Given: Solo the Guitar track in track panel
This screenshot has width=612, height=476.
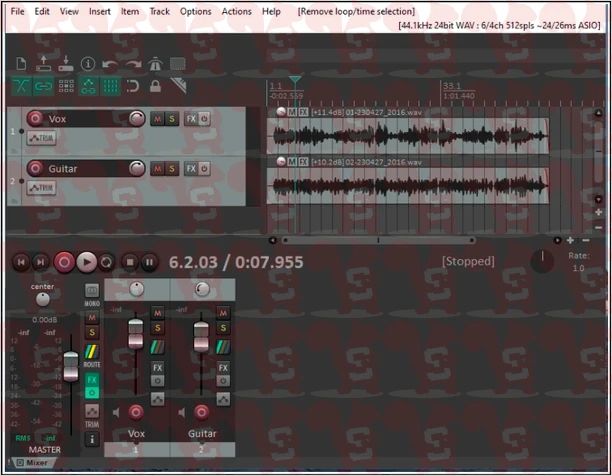Looking at the screenshot, I should [172, 169].
